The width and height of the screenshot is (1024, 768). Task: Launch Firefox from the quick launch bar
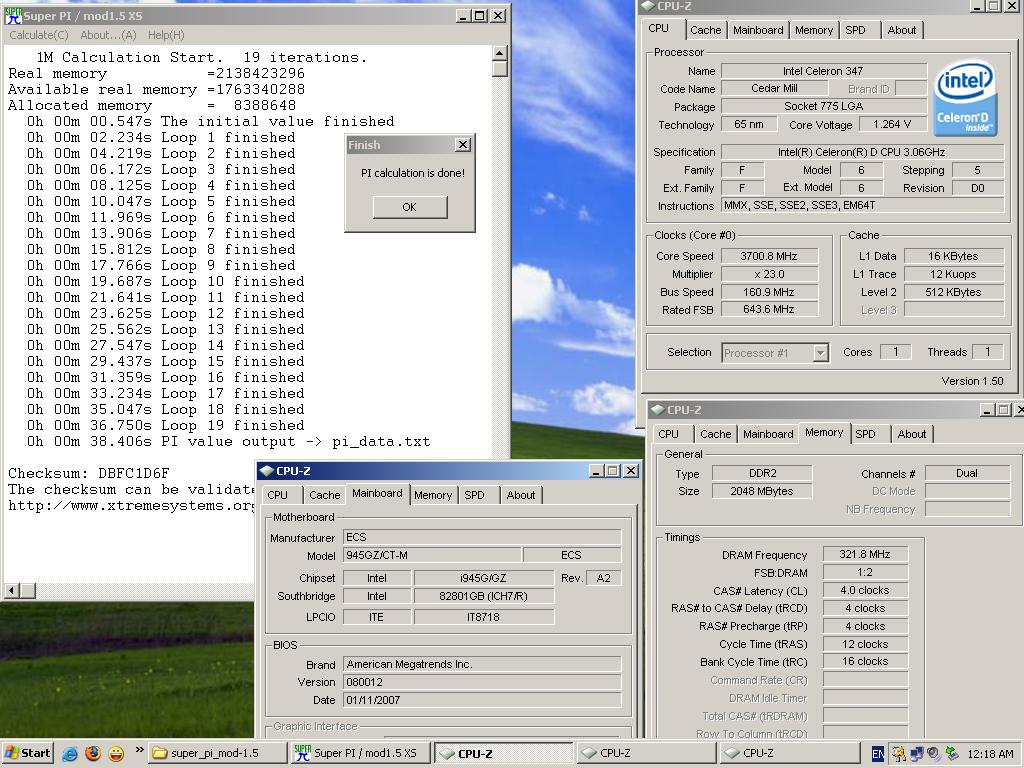pyautogui.click(x=93, y=753)
